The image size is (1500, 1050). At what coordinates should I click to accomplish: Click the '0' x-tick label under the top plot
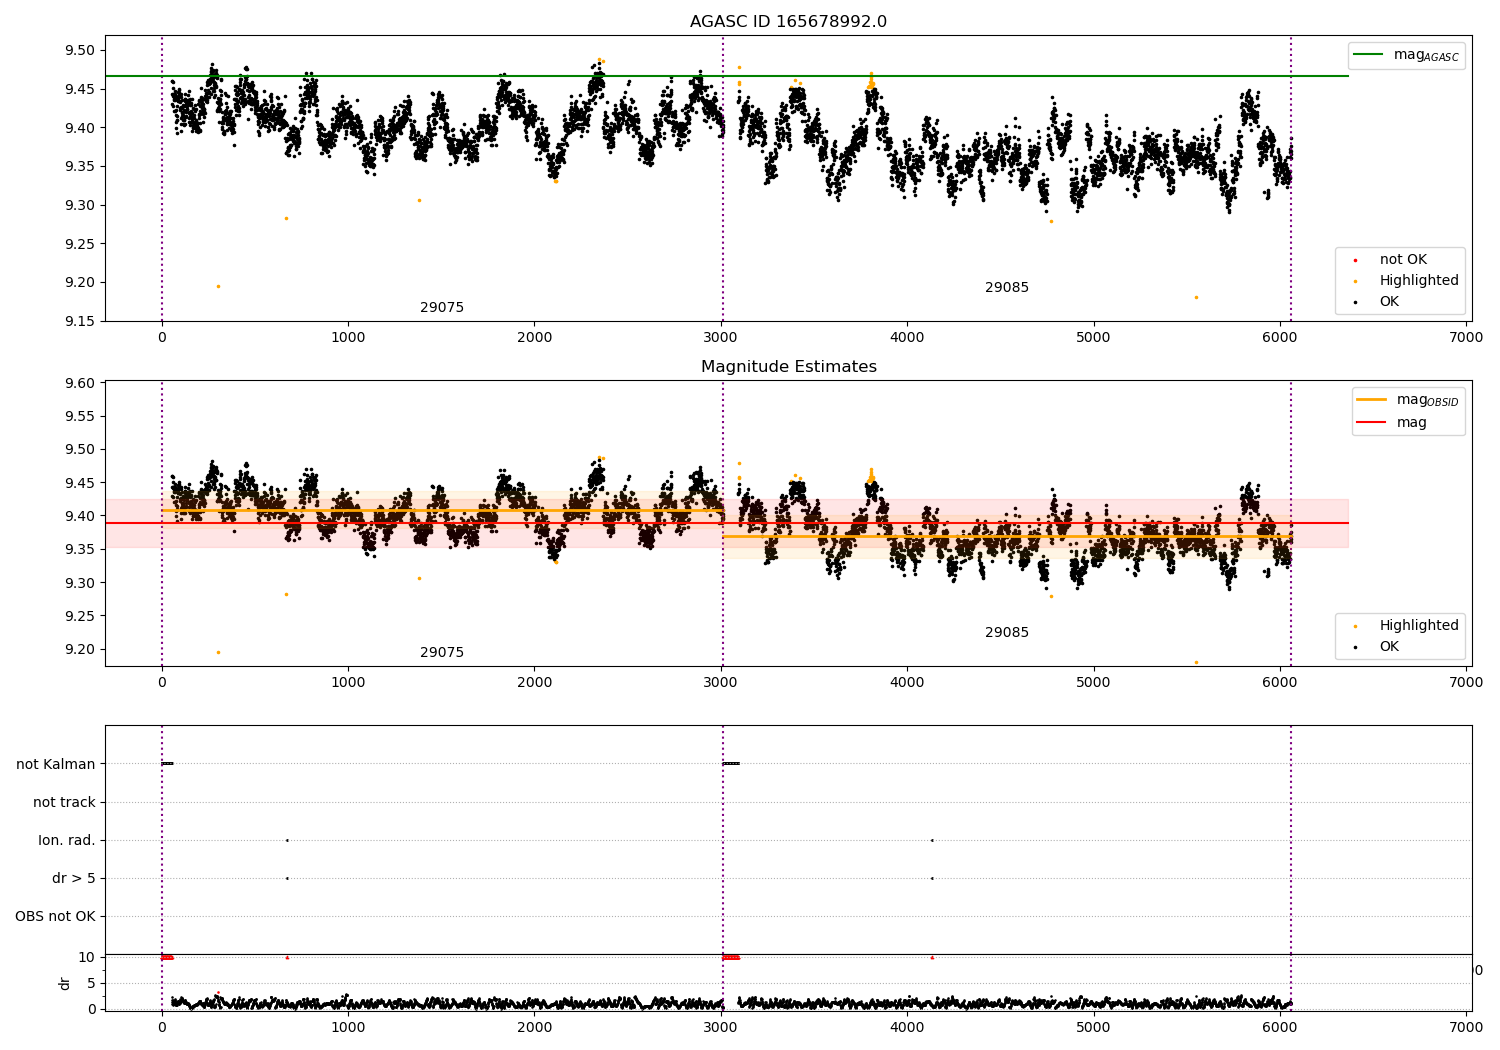click(x=162, y=338)
